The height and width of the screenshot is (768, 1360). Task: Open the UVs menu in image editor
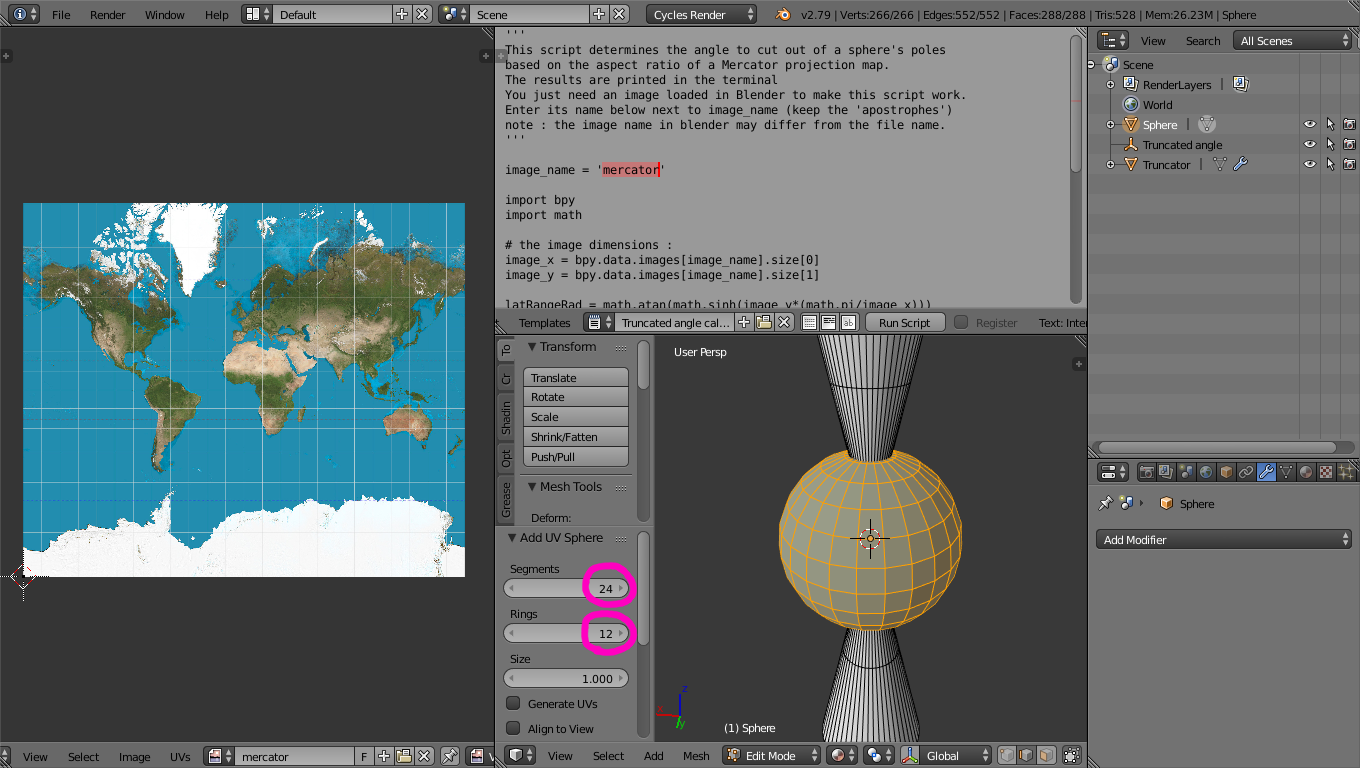click(180, 757)
